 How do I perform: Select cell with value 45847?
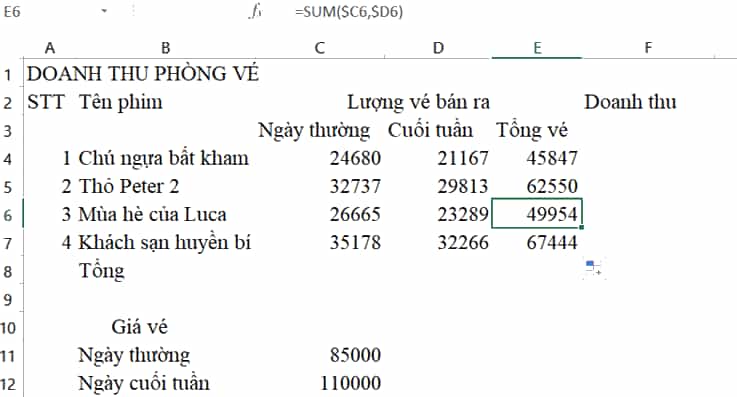(x=552, y=158)
